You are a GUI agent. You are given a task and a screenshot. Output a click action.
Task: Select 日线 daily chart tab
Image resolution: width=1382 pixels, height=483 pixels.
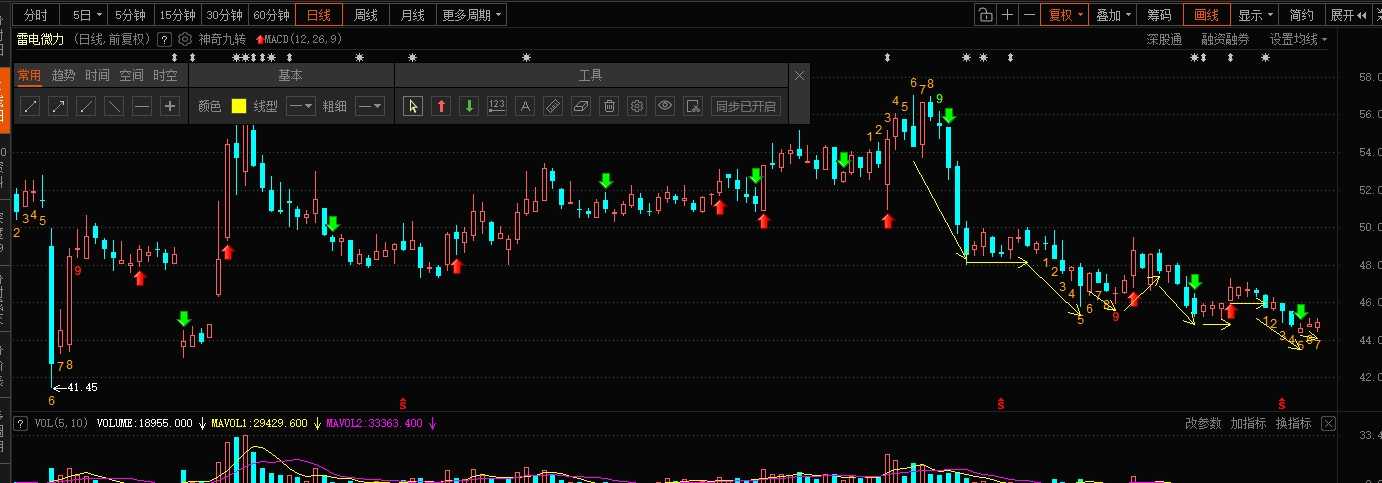[x=319, y=15]
